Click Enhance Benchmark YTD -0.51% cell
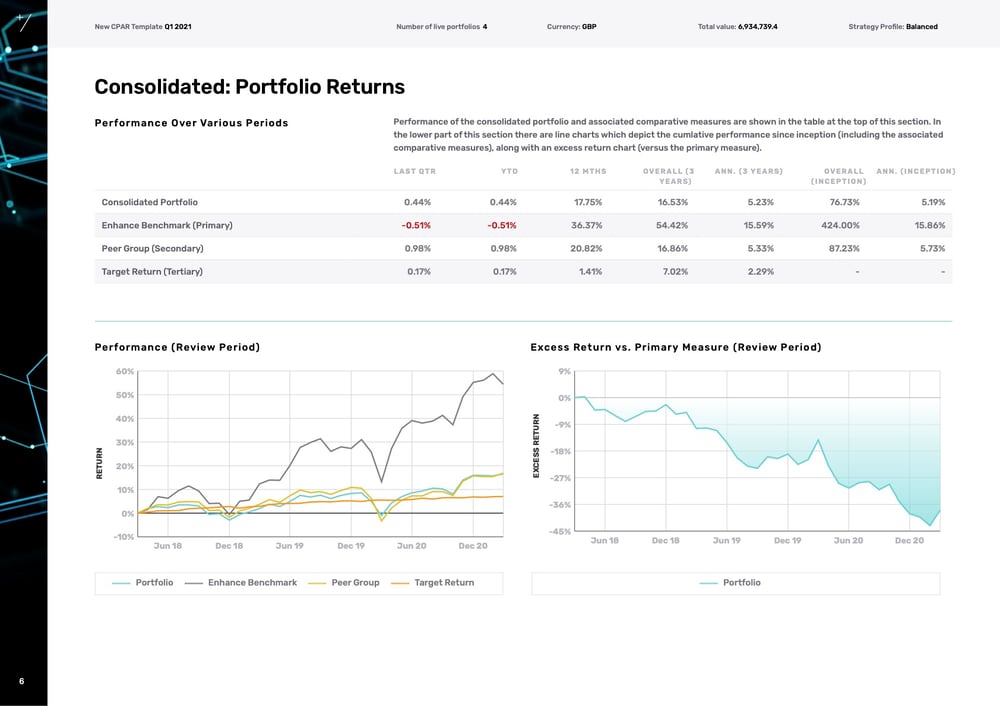The width and height of the screenshot is (1000, 706). click(x=502, y=225)
